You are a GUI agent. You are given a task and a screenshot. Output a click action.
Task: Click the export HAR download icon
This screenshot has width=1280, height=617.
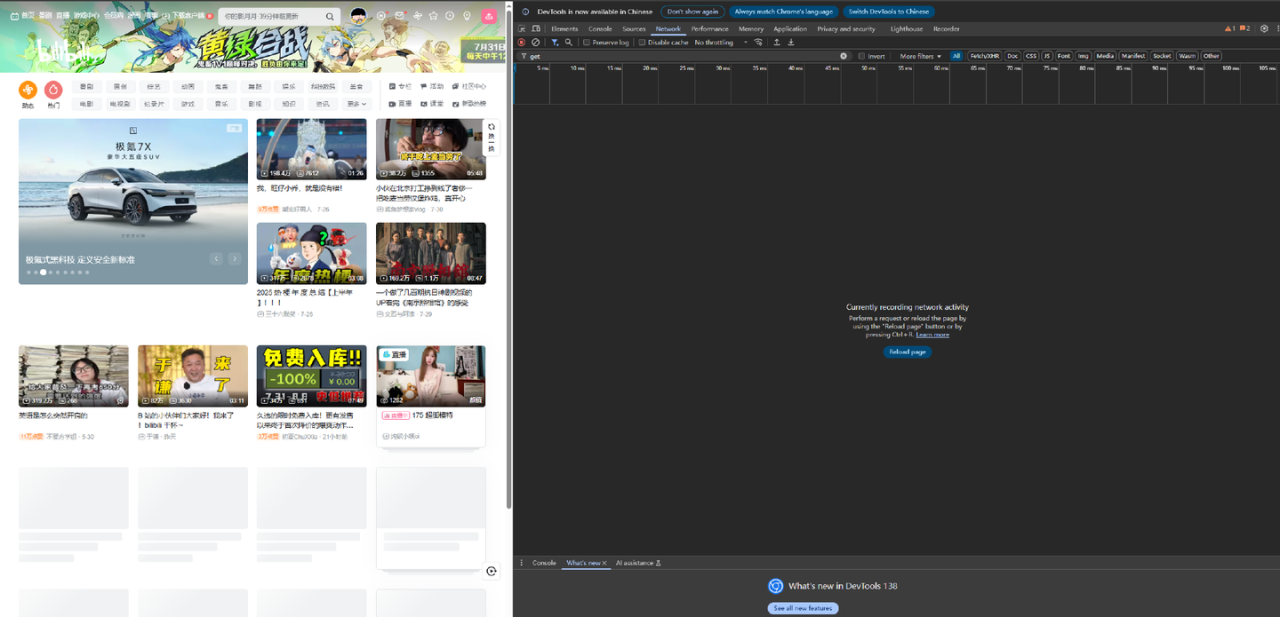point(791,42)
